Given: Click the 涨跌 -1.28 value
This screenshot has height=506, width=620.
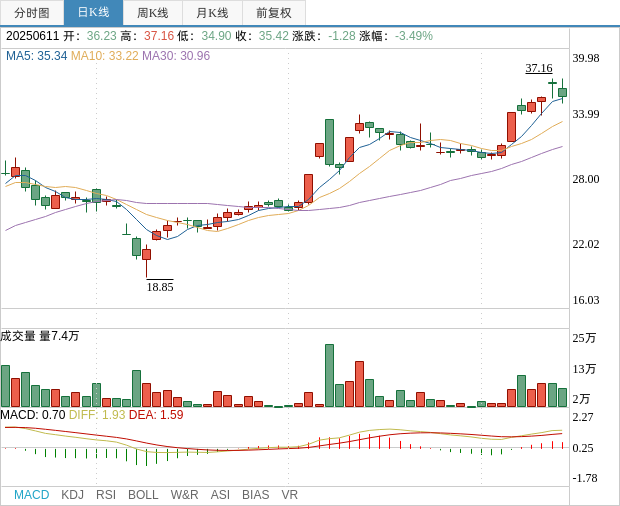Looking at the screenshot, I should click(342, 36).
